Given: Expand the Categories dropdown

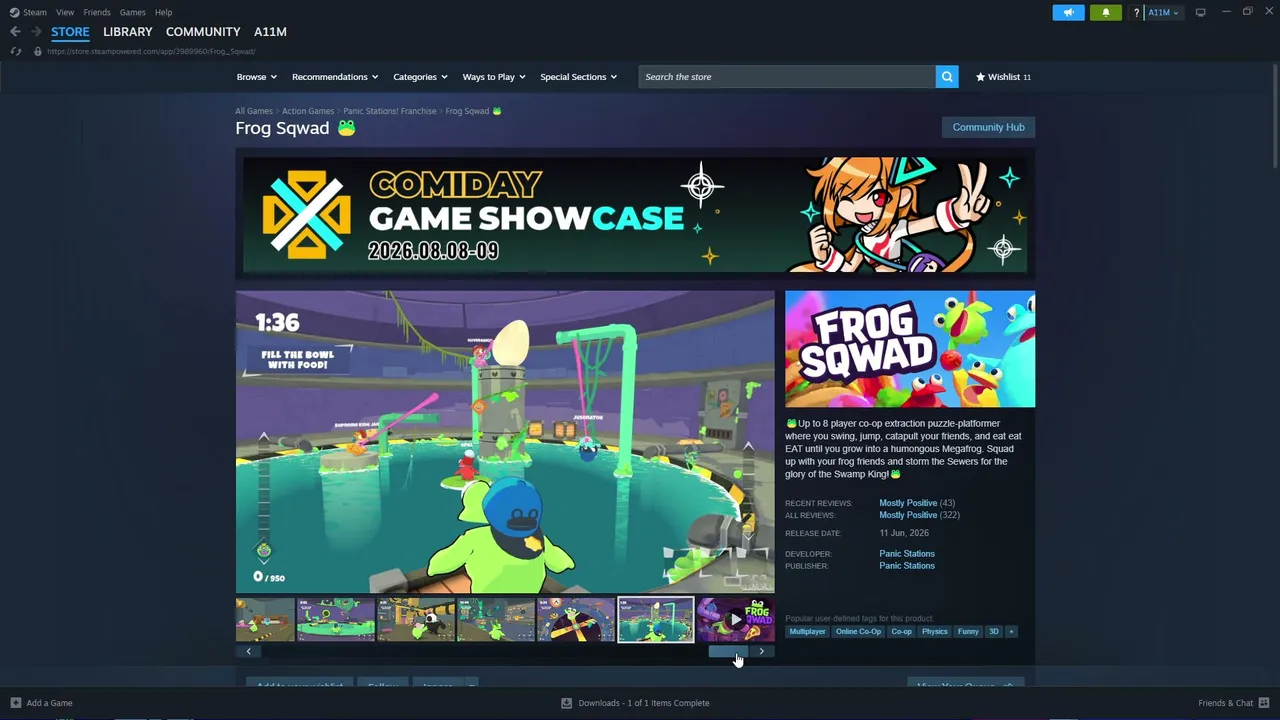Looking at the screenshot, I should point(420,77).
